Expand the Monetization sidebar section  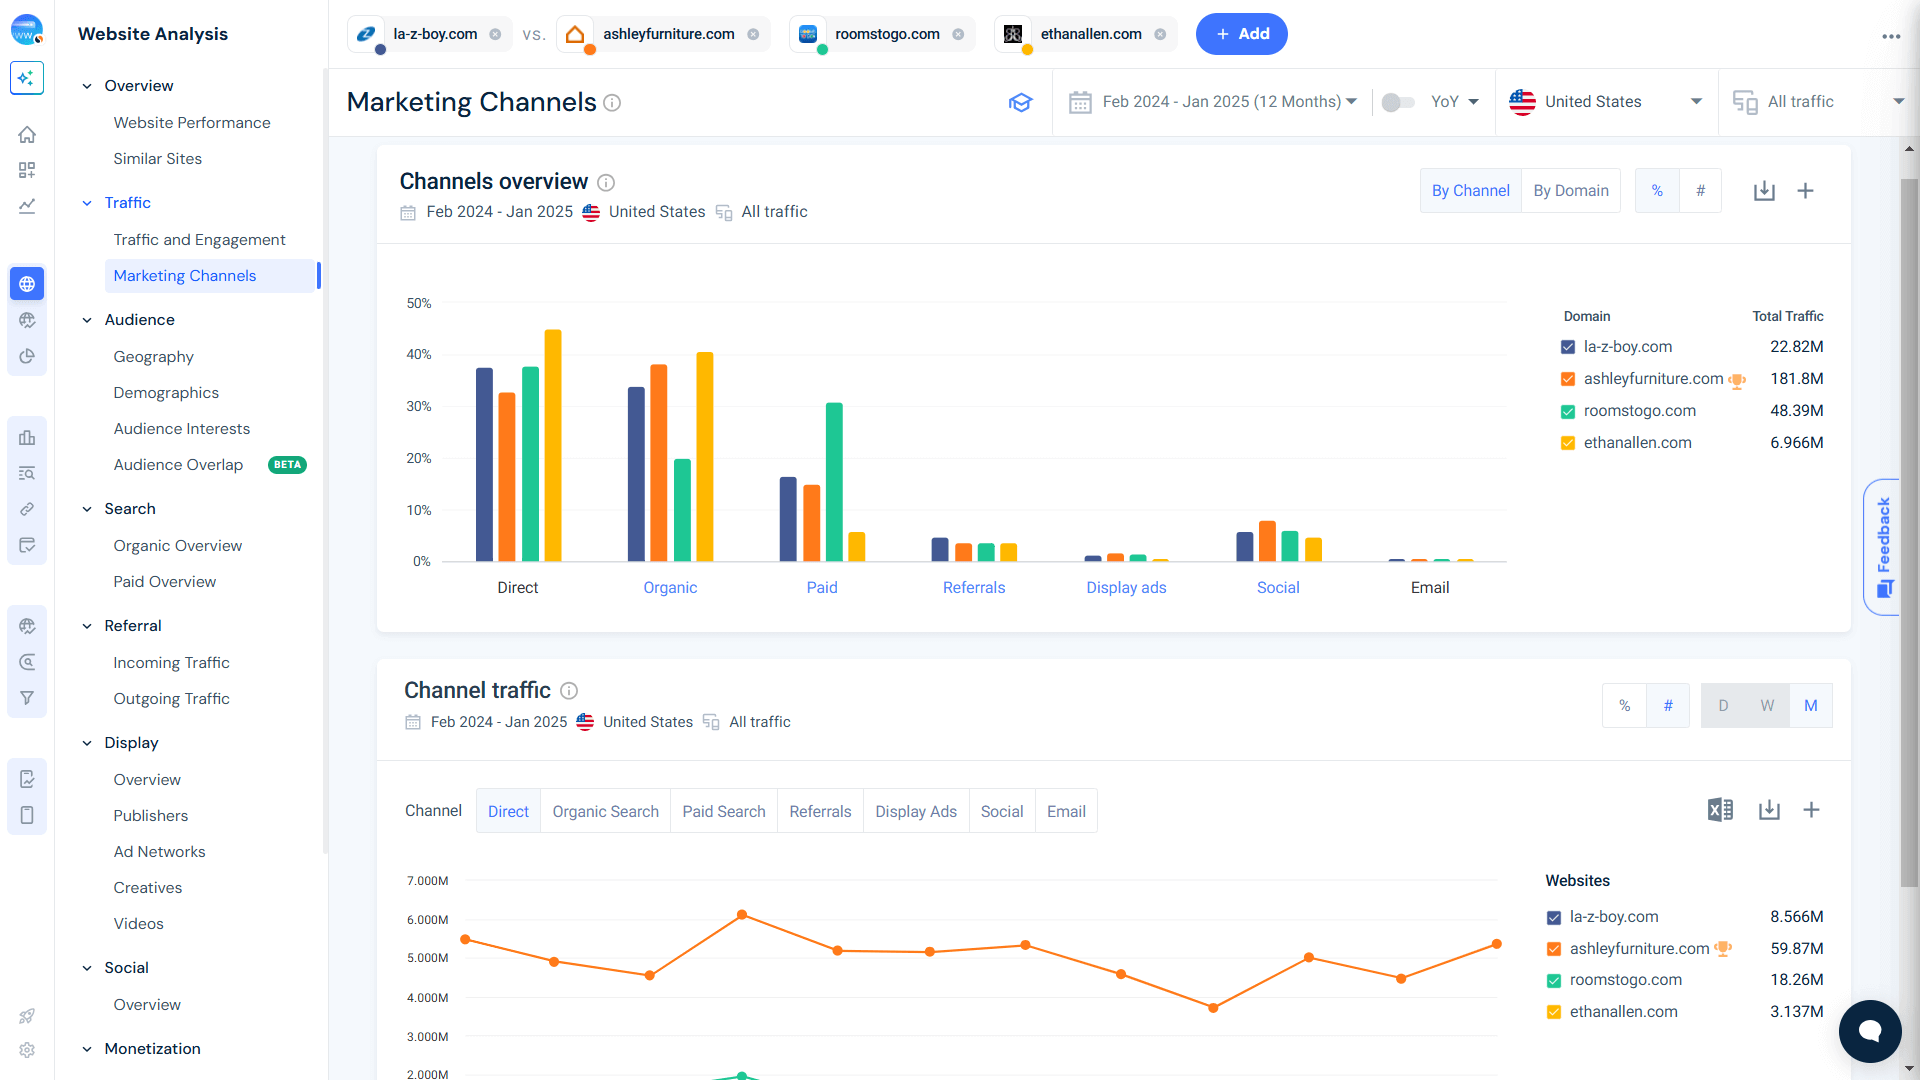click(87, 1049)
